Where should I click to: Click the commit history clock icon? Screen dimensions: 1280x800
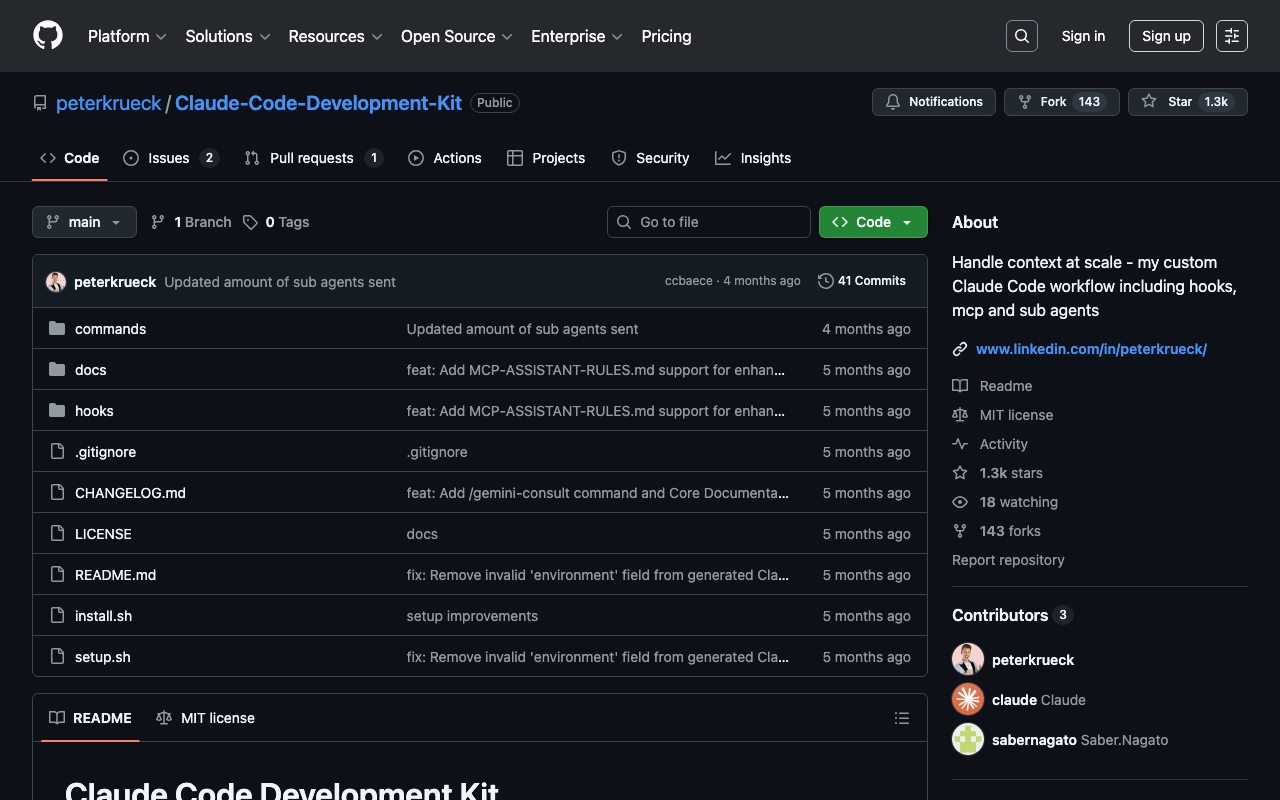[x=825, y=281]
